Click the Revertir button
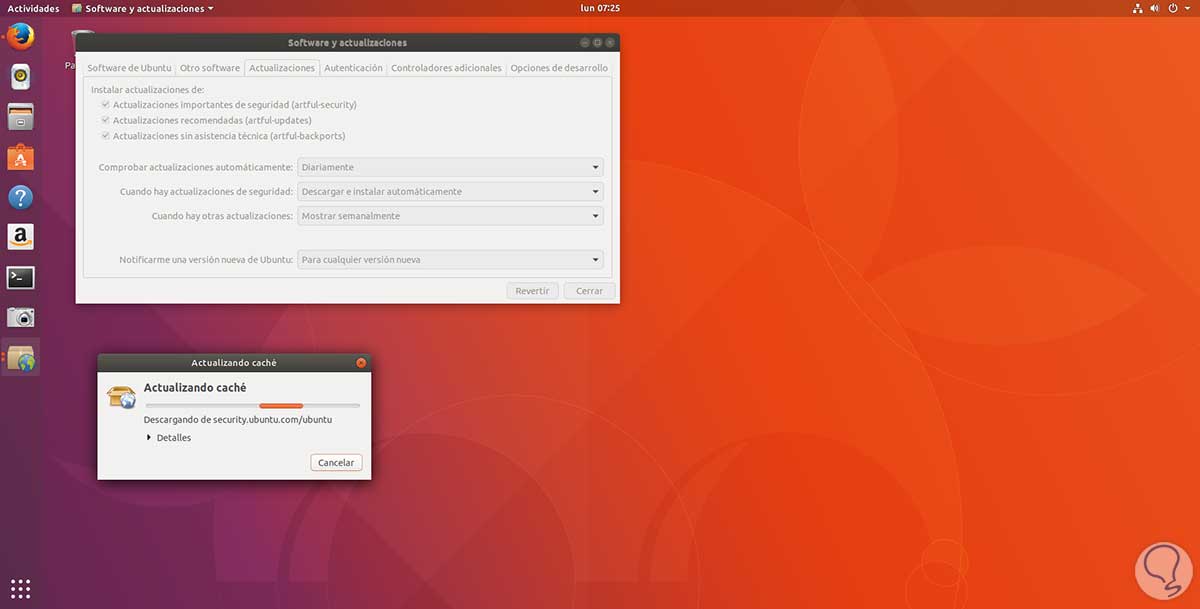The image size is (1200, 609). point(532,290)
